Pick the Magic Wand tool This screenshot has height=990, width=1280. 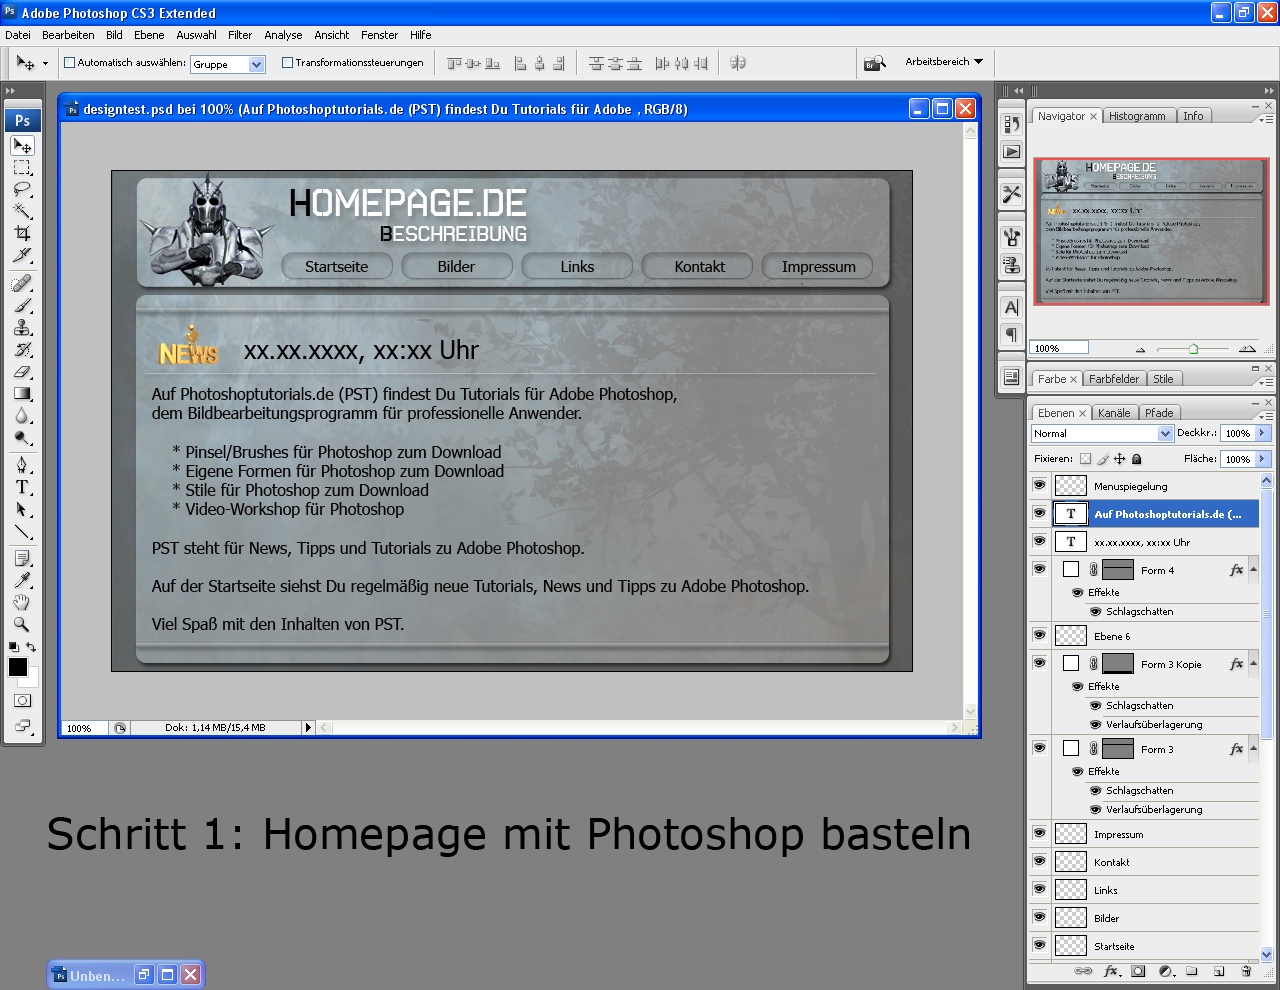(22, 211)
